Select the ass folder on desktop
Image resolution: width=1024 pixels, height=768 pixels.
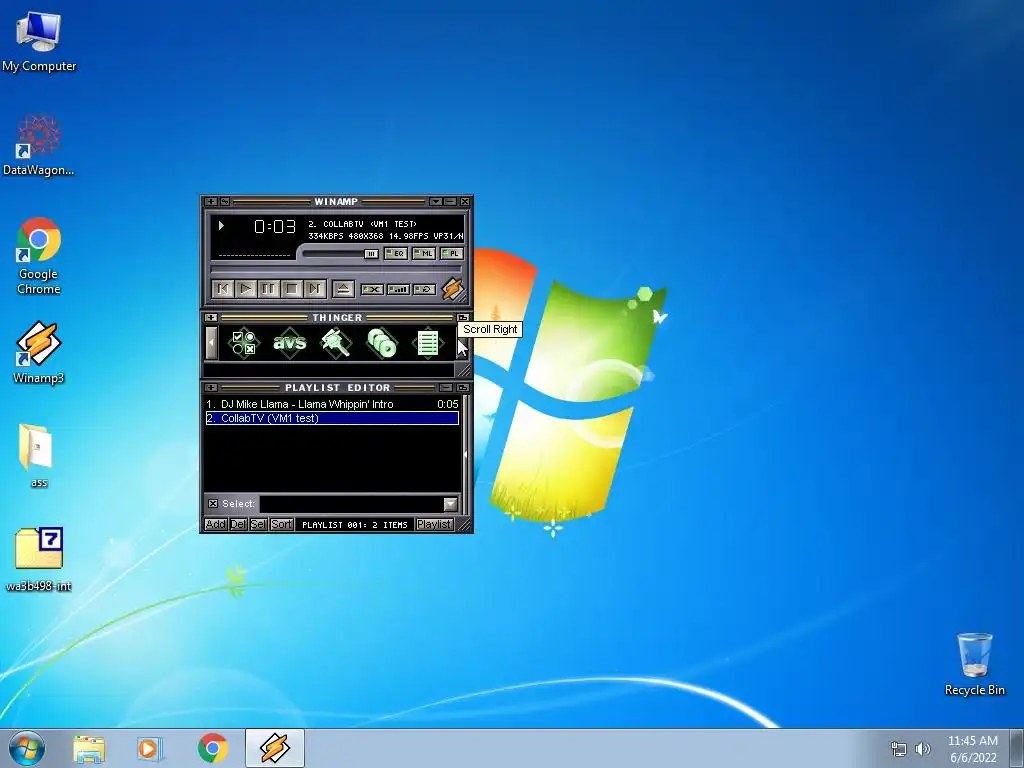[39, 456]
